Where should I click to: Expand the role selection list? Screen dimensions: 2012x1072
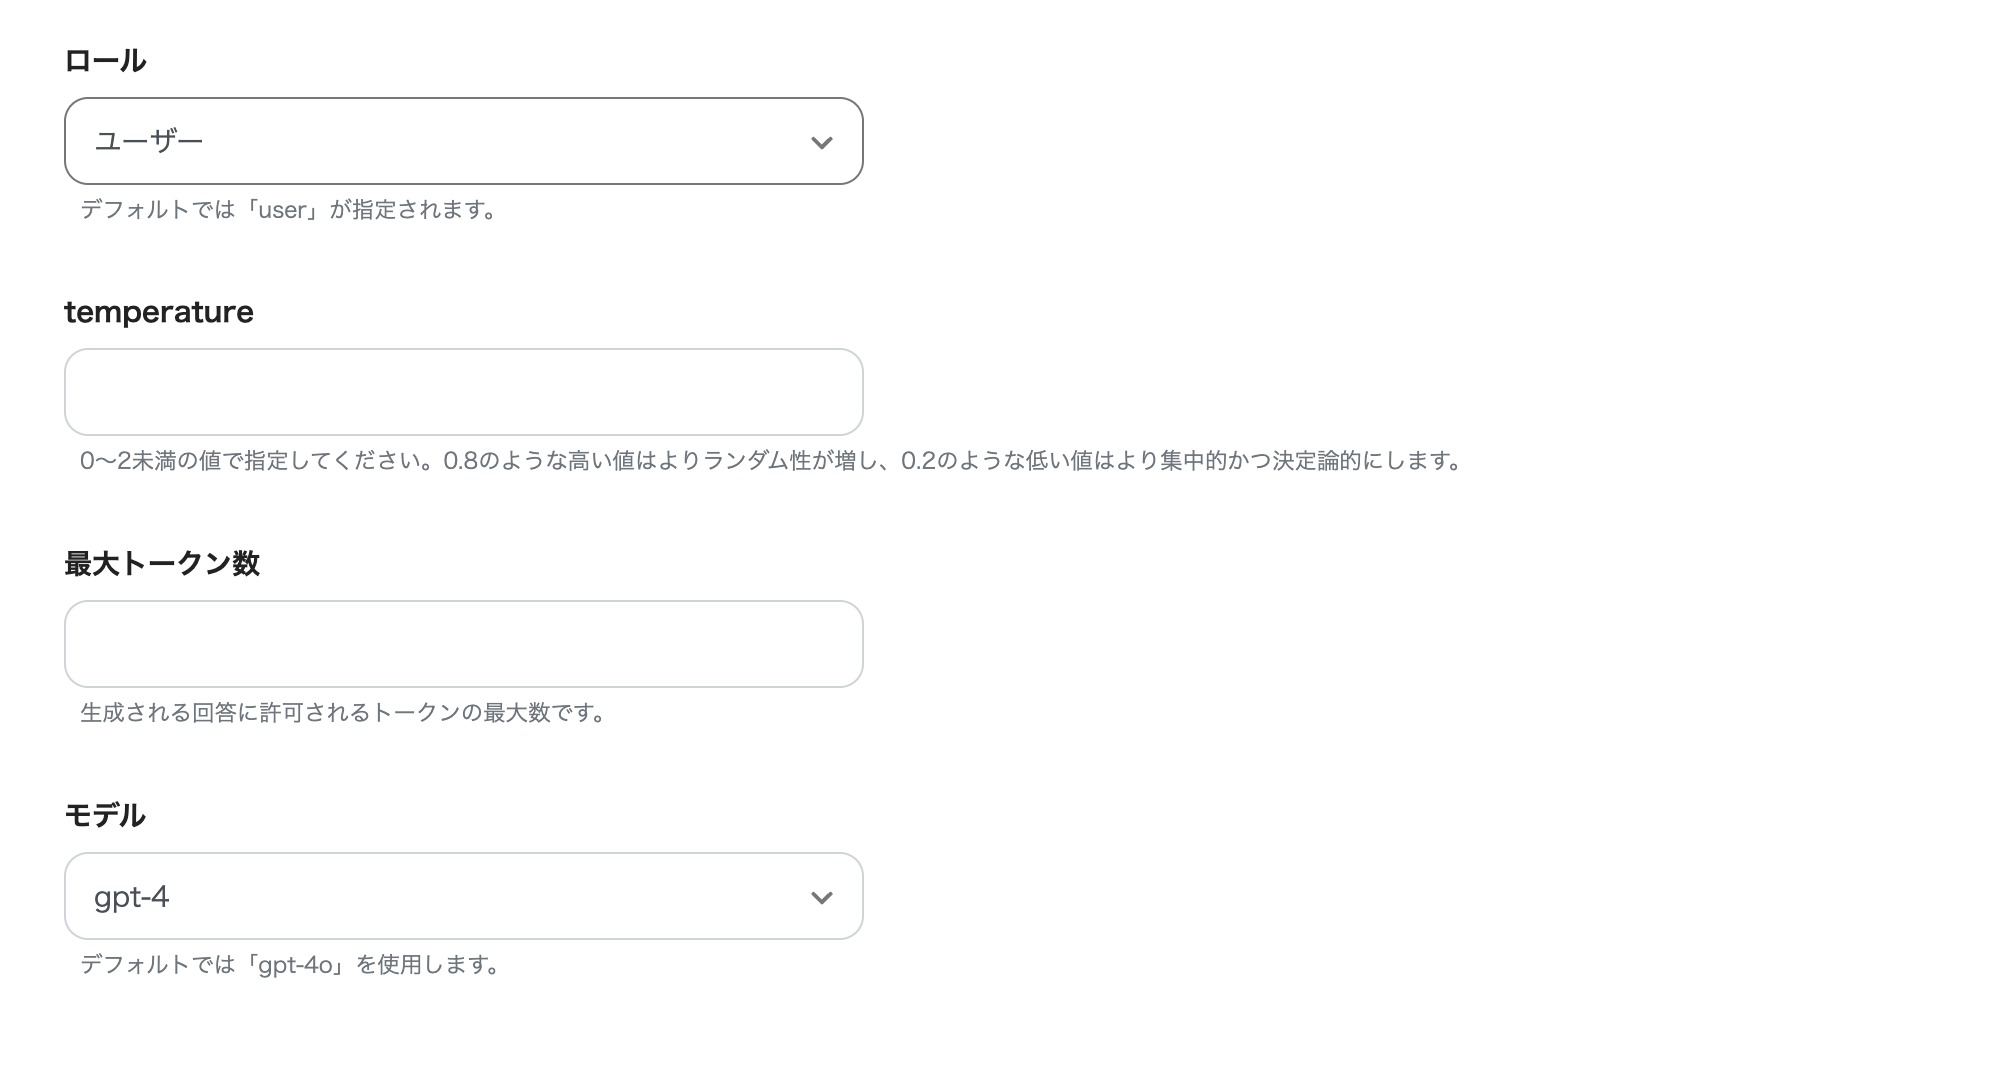tap(463, 141)
